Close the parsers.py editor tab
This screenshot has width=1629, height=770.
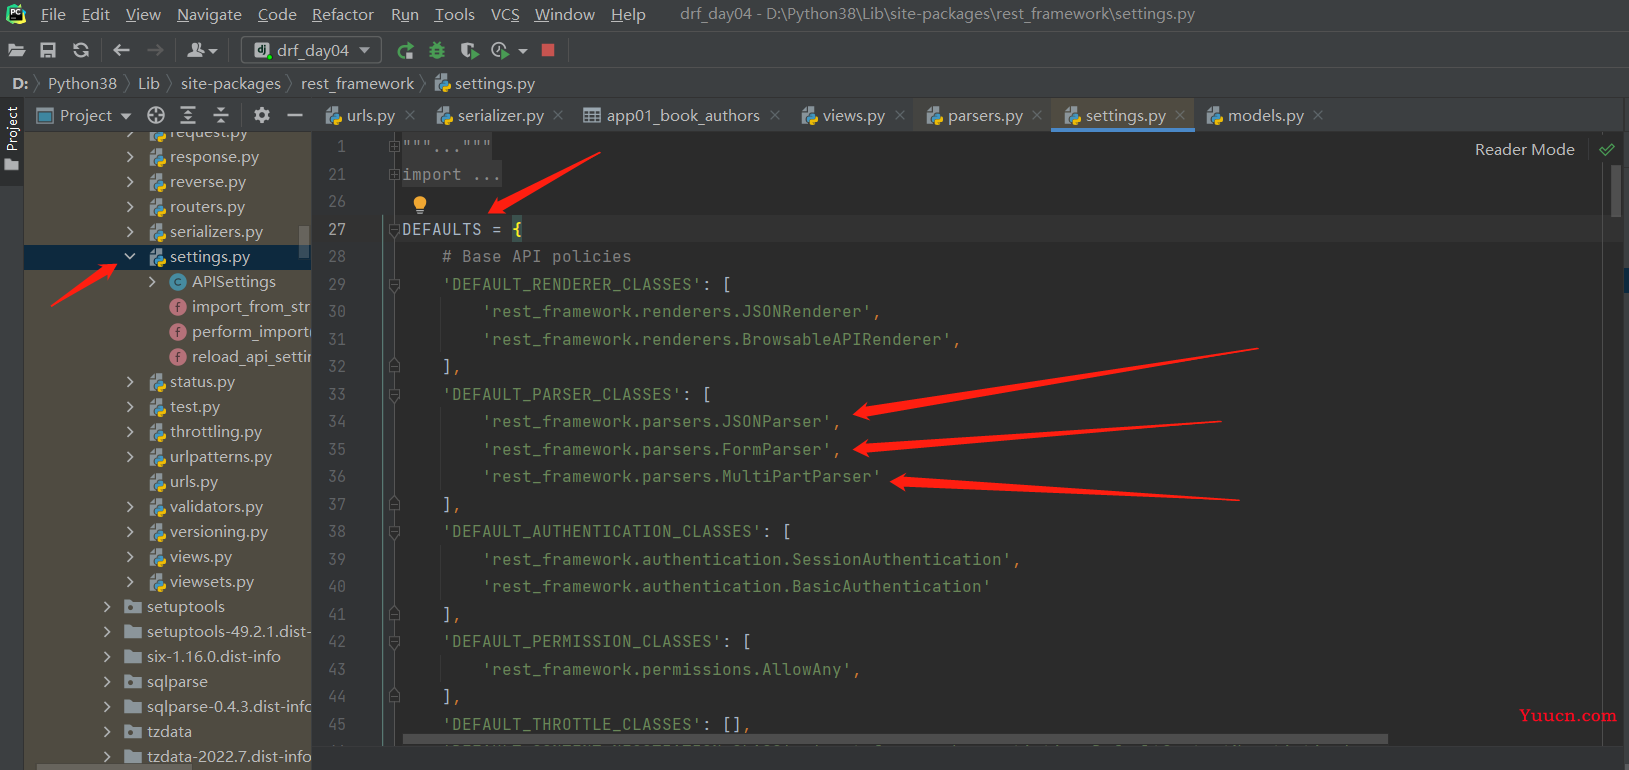pos(1037,116)
